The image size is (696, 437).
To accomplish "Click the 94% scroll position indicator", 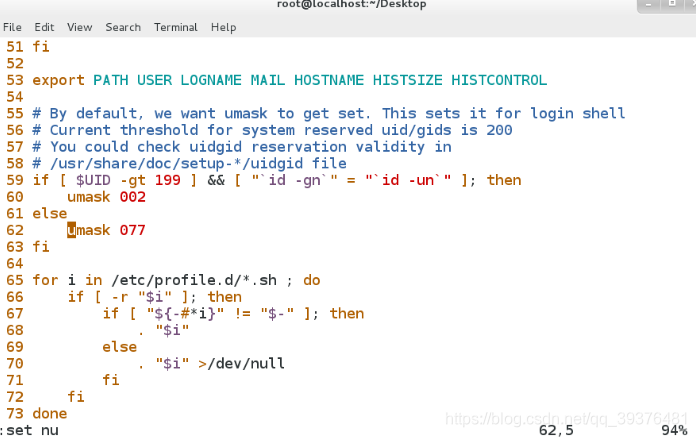I will pyautogui.click(x=674, y=430).
